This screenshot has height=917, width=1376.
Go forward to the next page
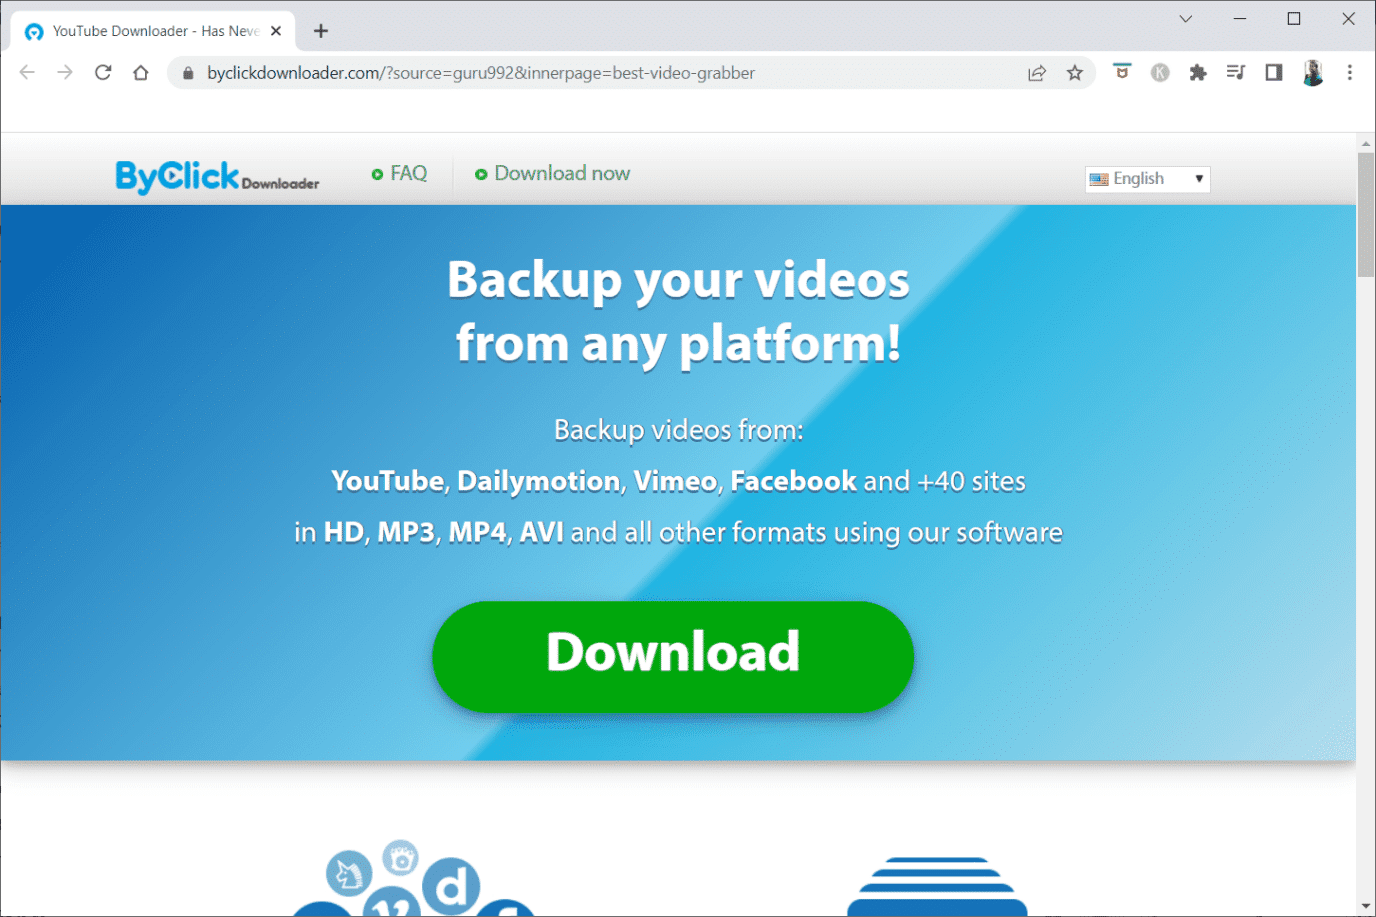[x=65, y=73]
